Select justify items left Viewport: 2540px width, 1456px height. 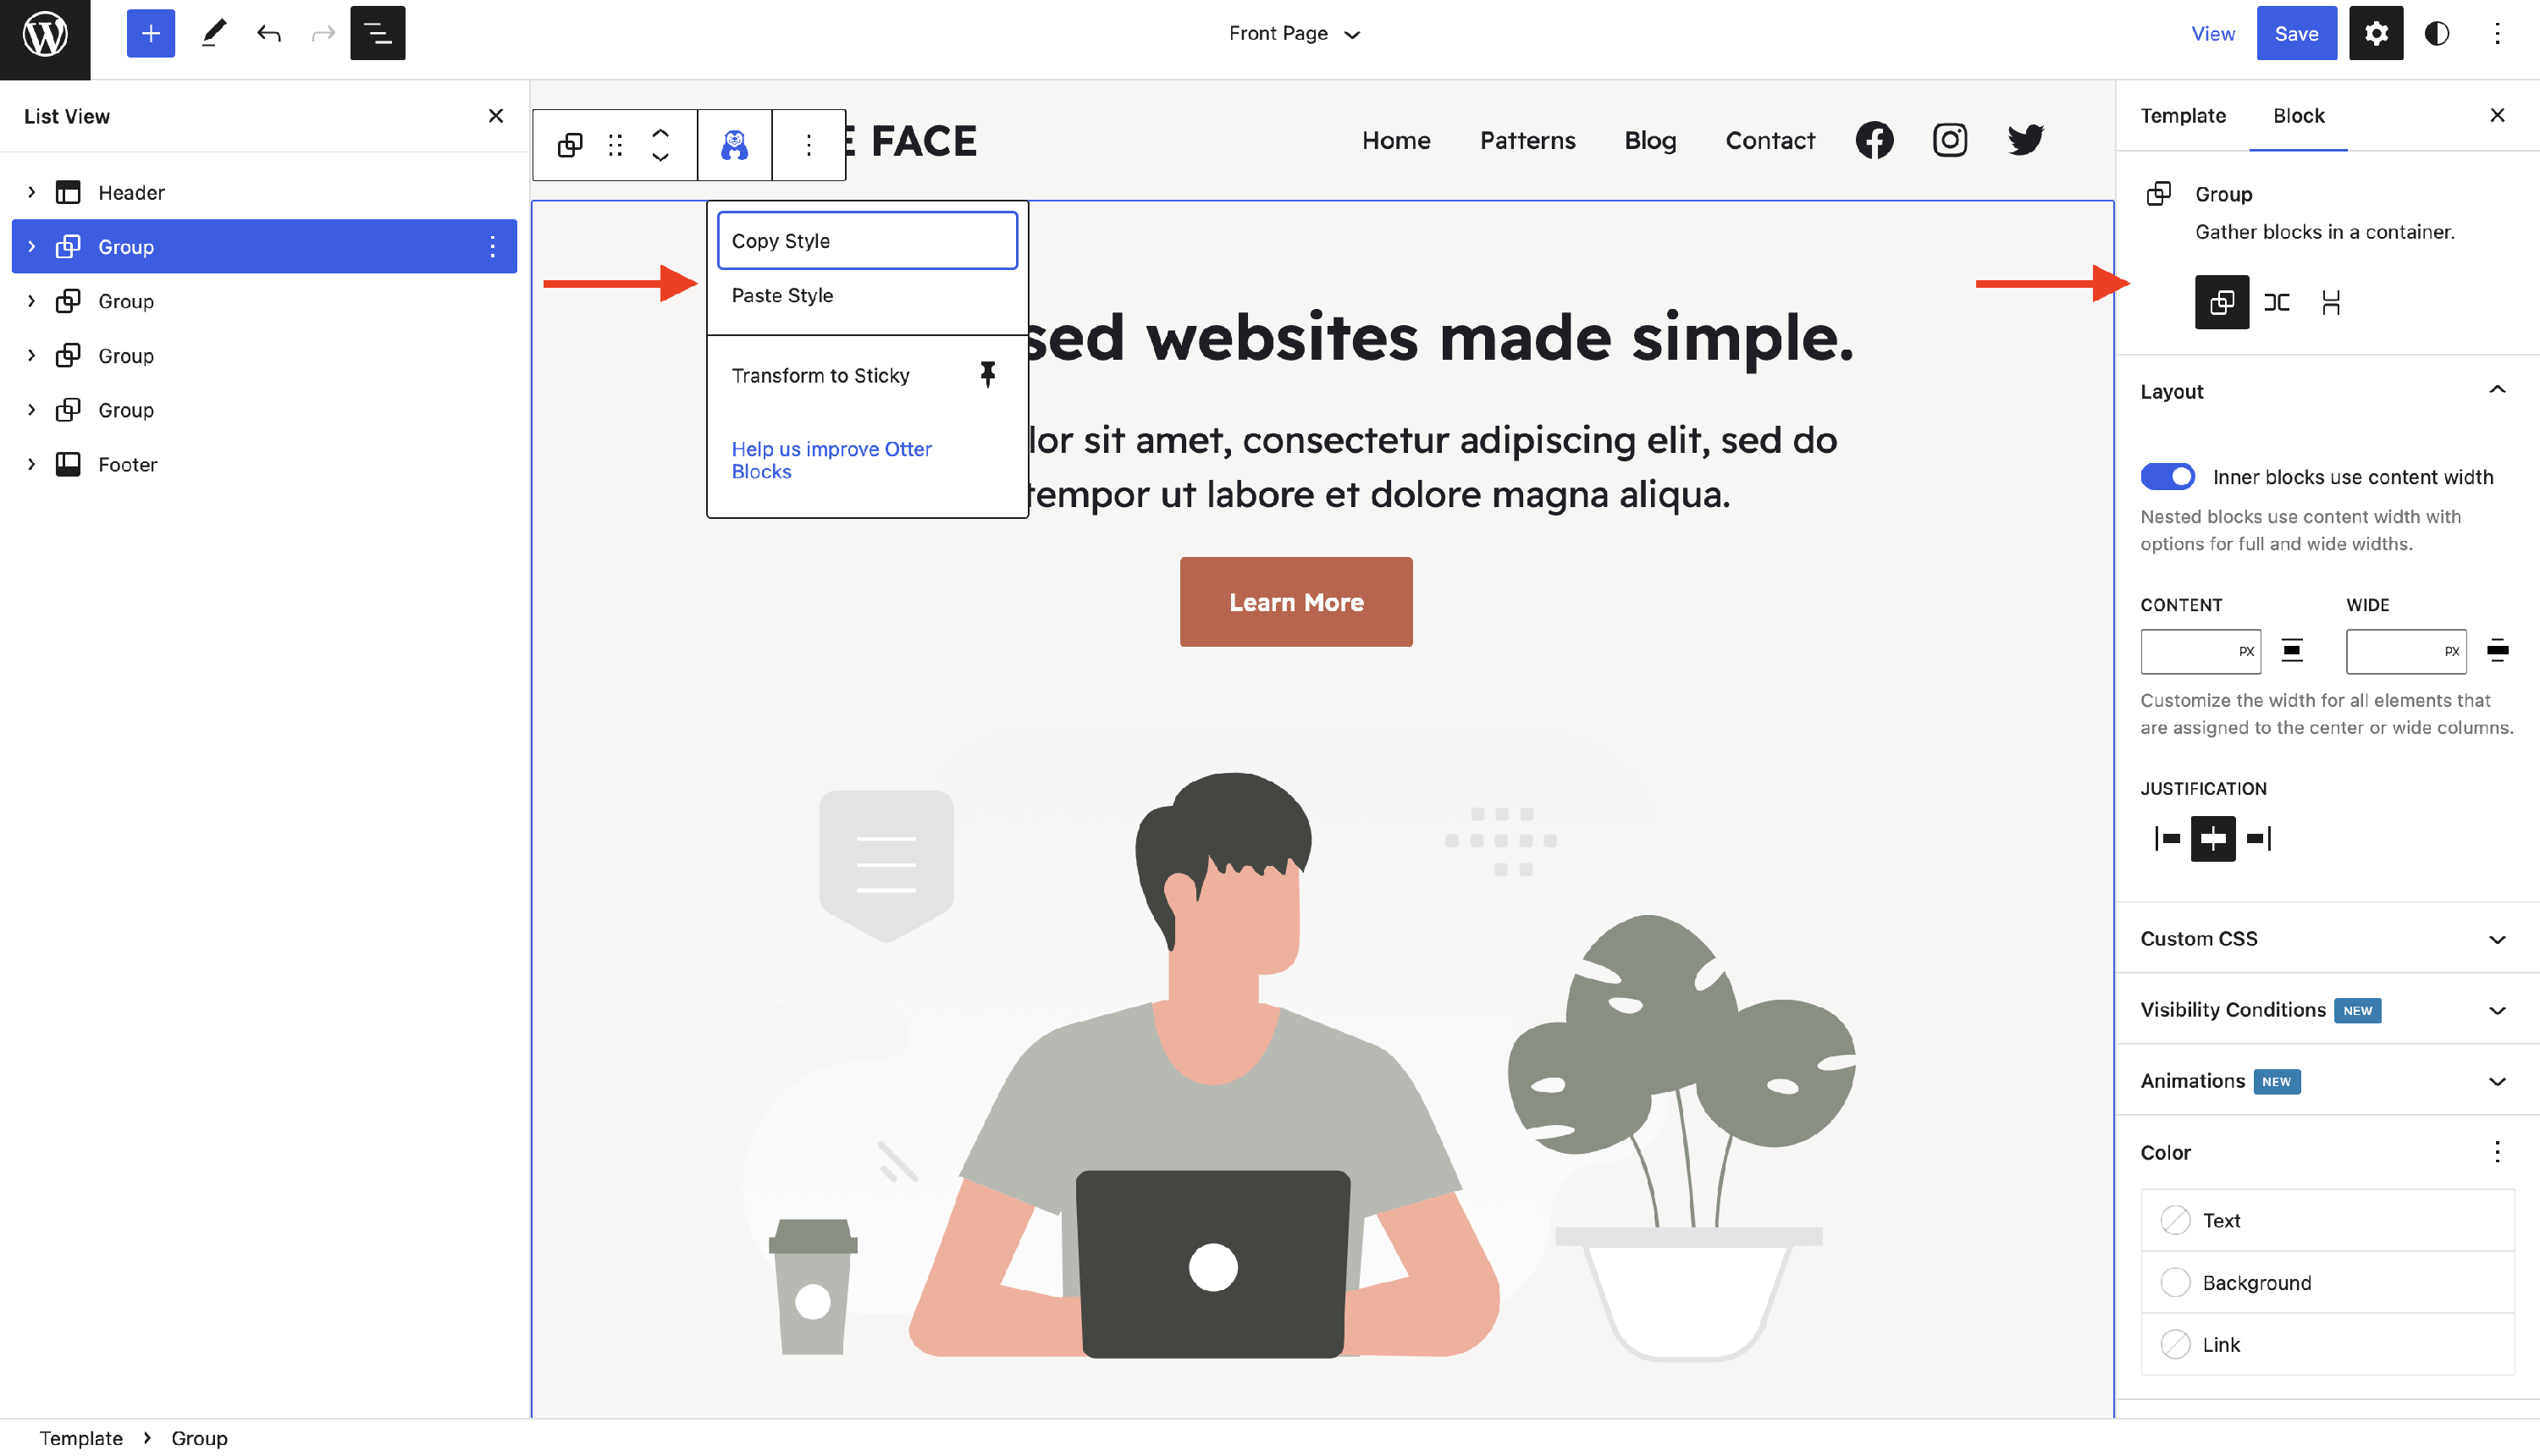2167,838
